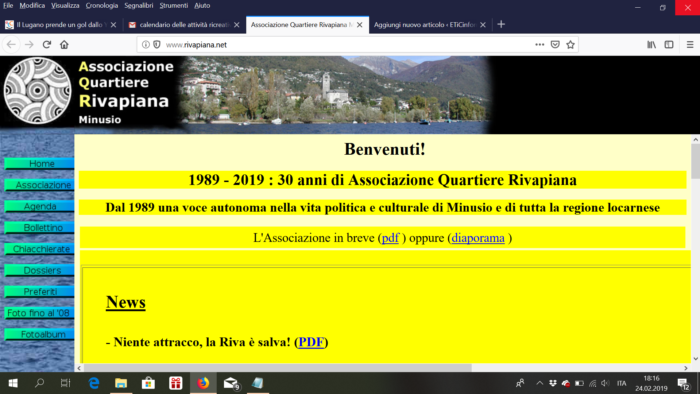Image resolution: width=700 pixels, height=394 pixels.
Task: Open Foto fino al '08 section
Action: click(39, 313)
